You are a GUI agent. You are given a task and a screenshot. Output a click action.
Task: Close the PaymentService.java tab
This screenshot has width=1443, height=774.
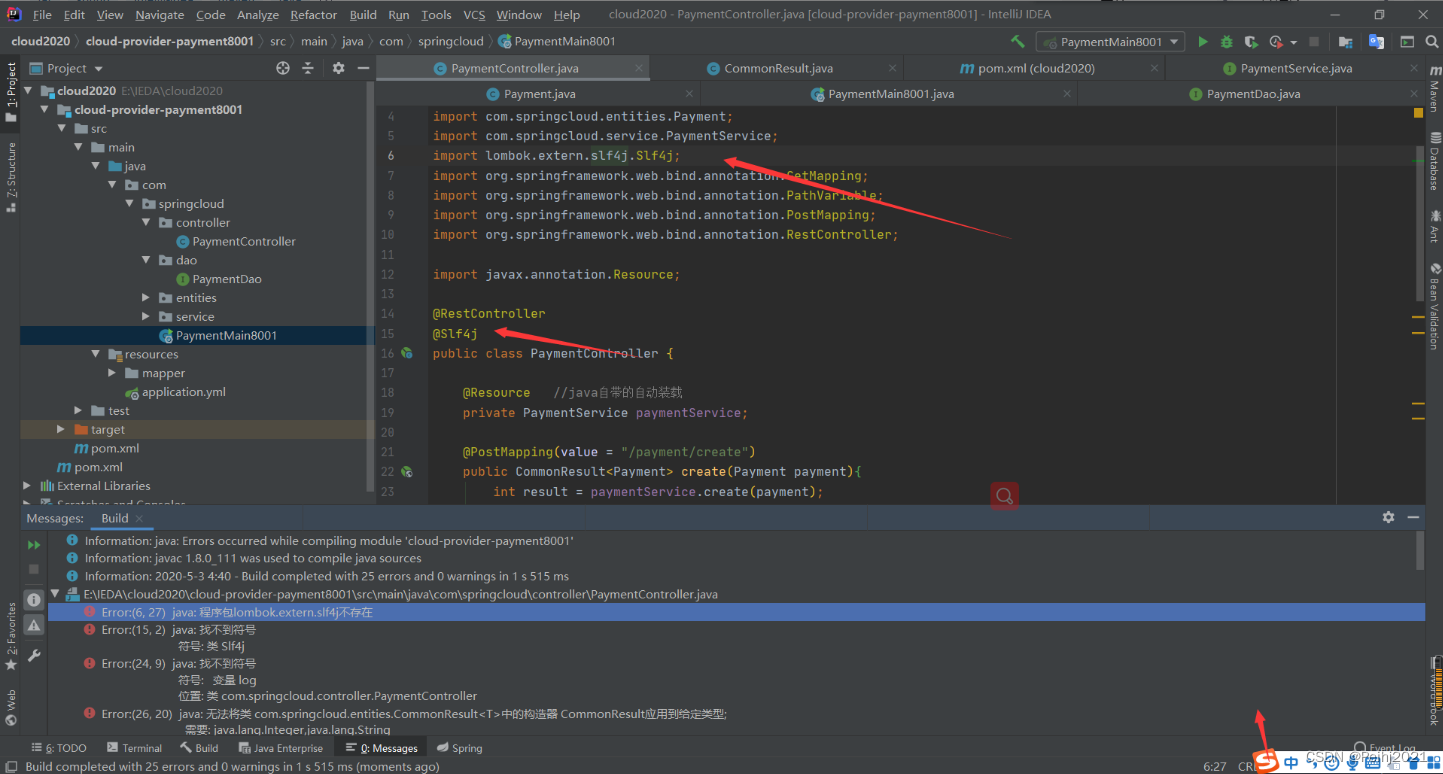click(x=1412, y=68)
